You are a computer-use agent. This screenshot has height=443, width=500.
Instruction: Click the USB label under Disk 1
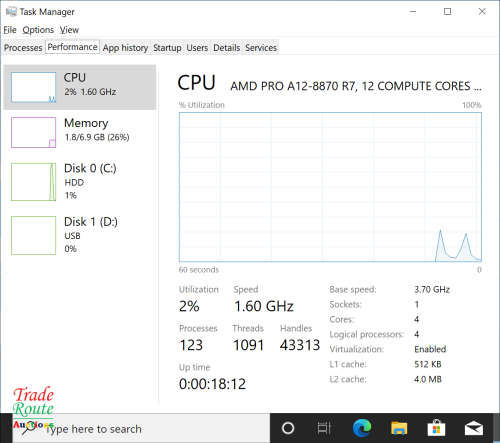pyautogui.click(x=72, y=236)
